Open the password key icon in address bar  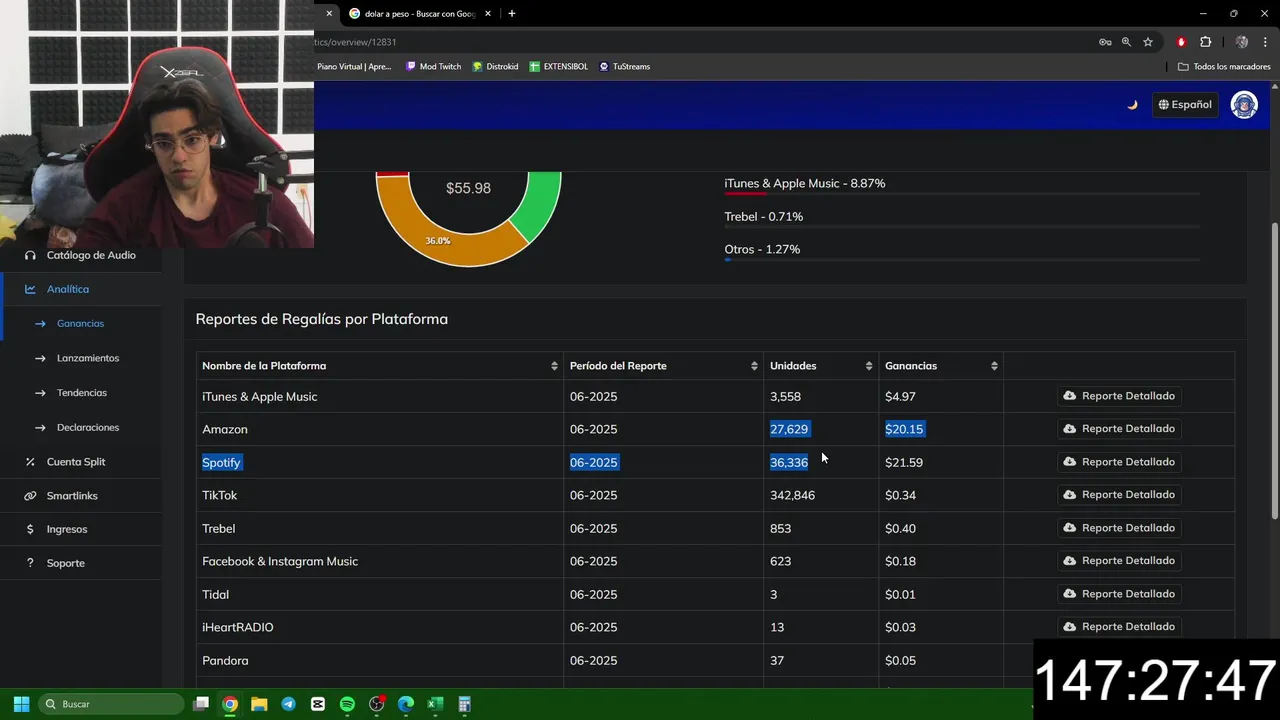pos(1105,42)
